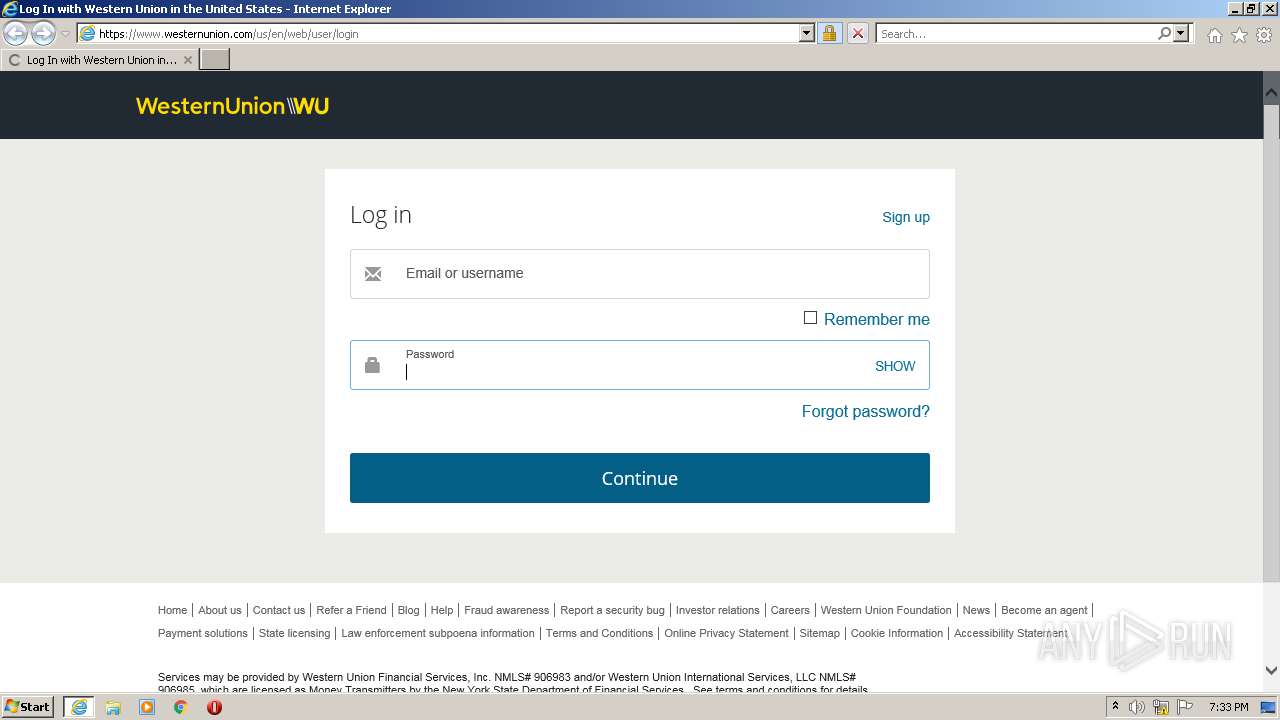Toggle SHOW password visibility
This screenshot has height=720, width=1280.
[x=895, y=366]
